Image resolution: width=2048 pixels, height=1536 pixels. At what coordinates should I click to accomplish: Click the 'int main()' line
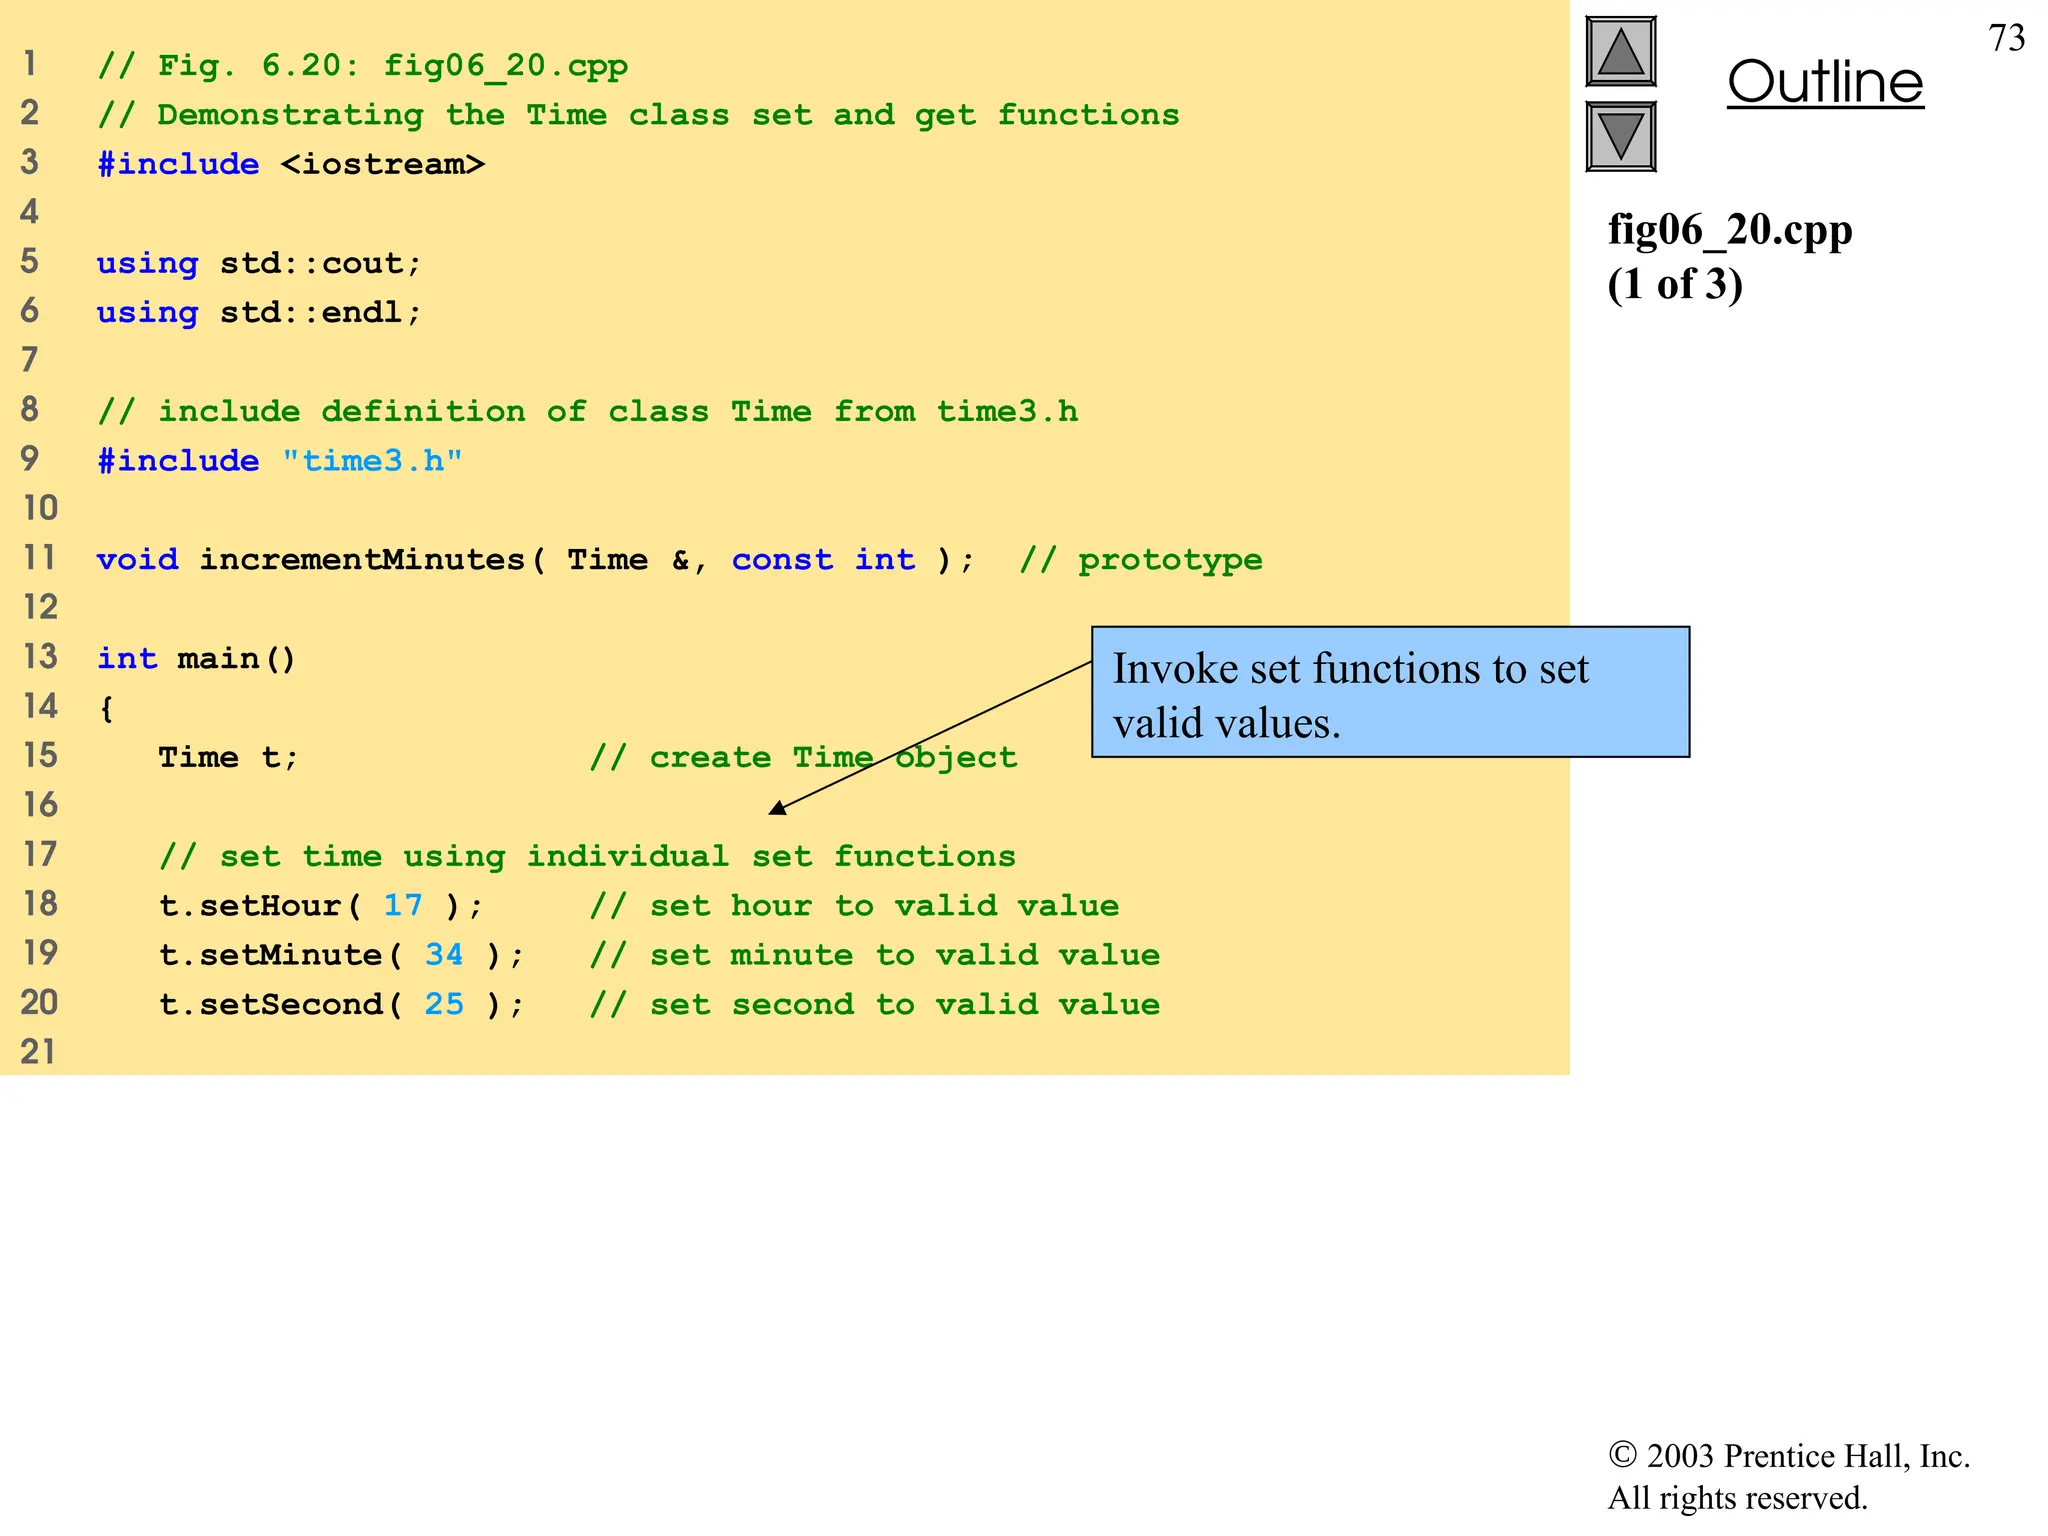(196, 659)
